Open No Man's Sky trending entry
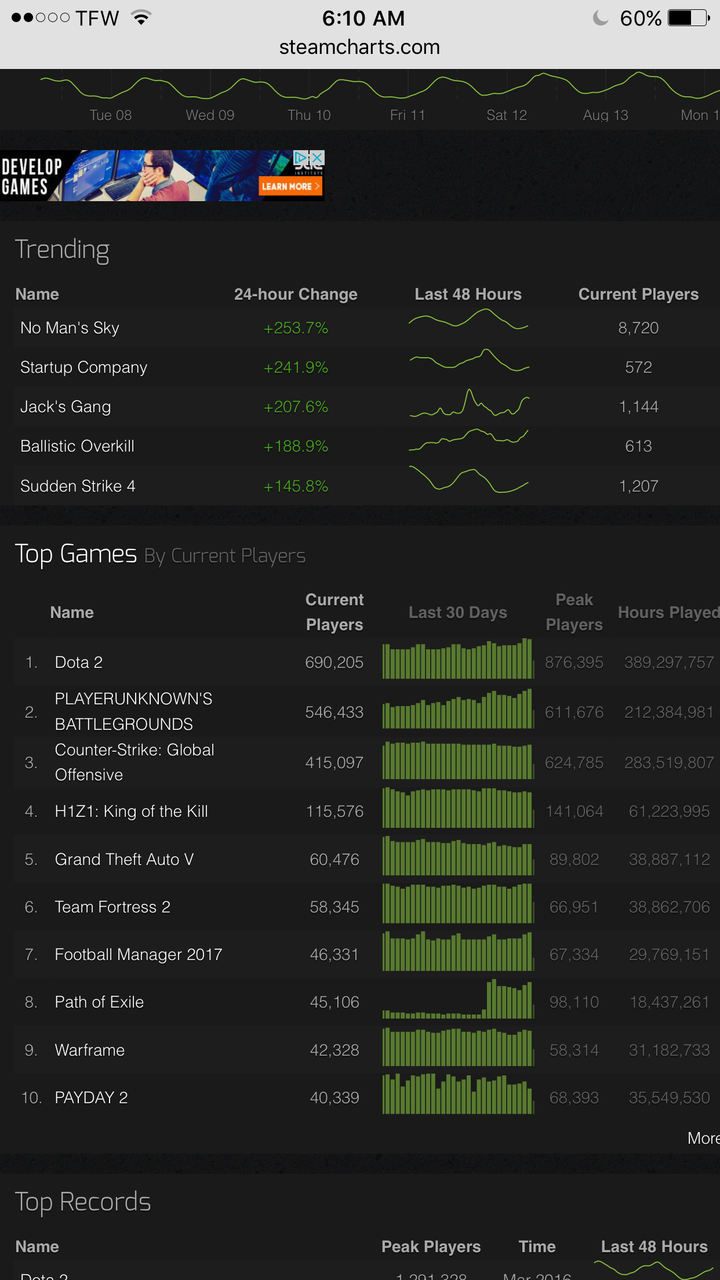Viewport: 720px width, 1280px height. 70,328
